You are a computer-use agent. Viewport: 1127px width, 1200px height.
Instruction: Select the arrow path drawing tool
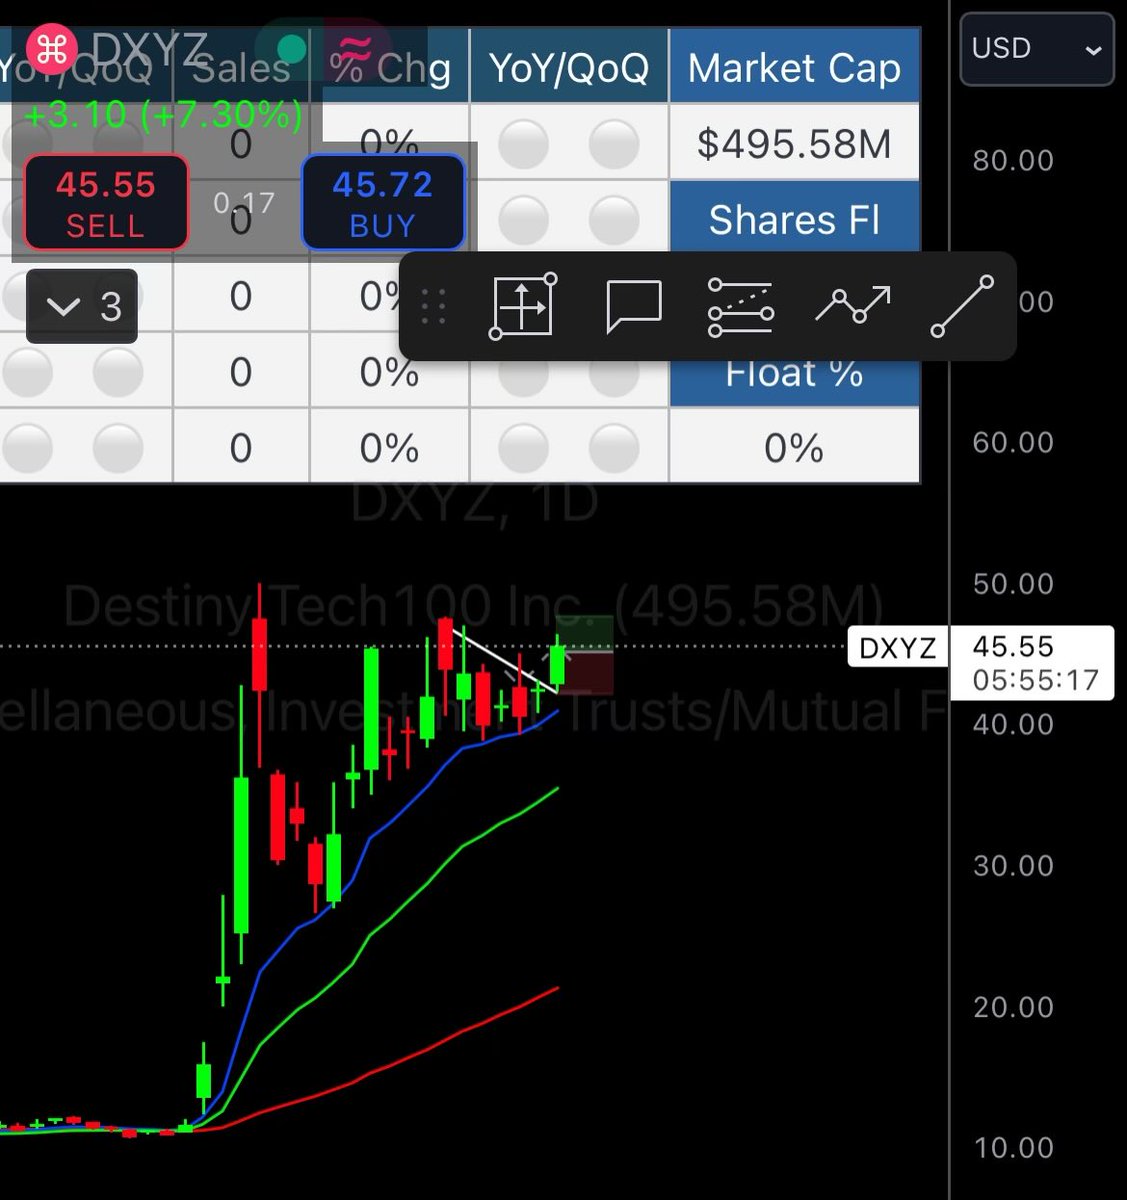click(852, 305)
